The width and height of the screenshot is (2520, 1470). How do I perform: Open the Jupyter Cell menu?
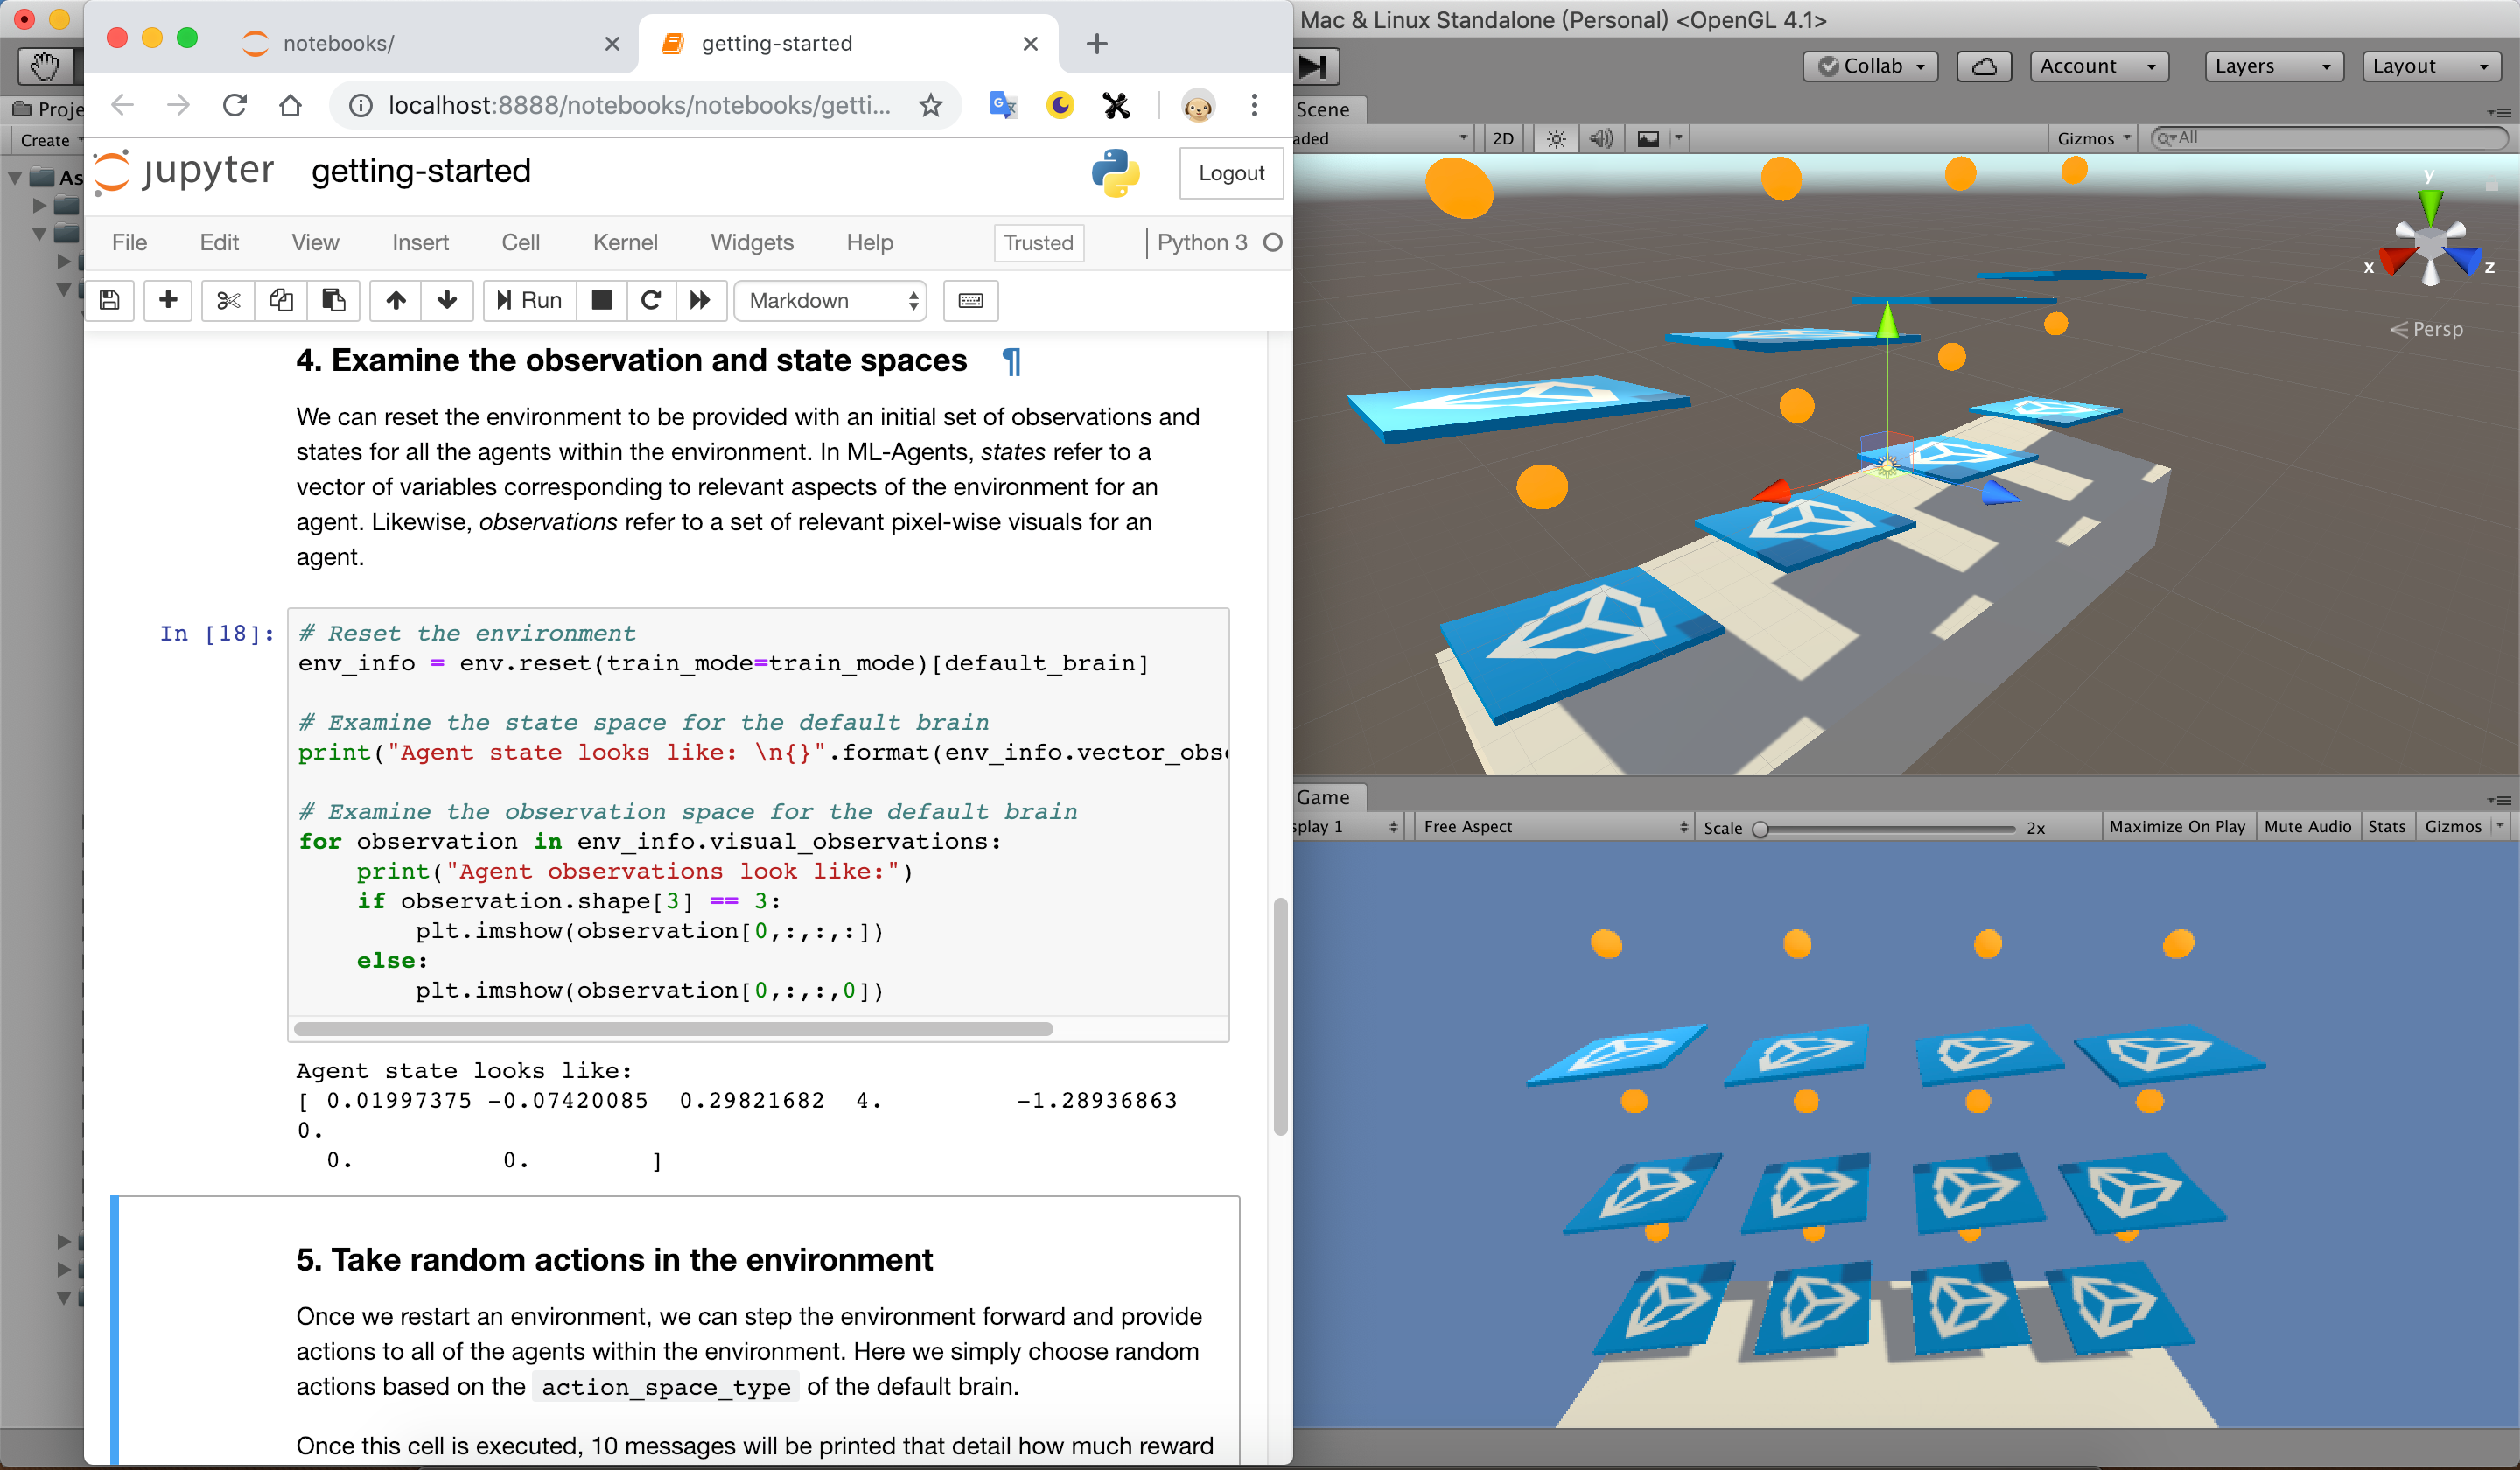(520, 243)
